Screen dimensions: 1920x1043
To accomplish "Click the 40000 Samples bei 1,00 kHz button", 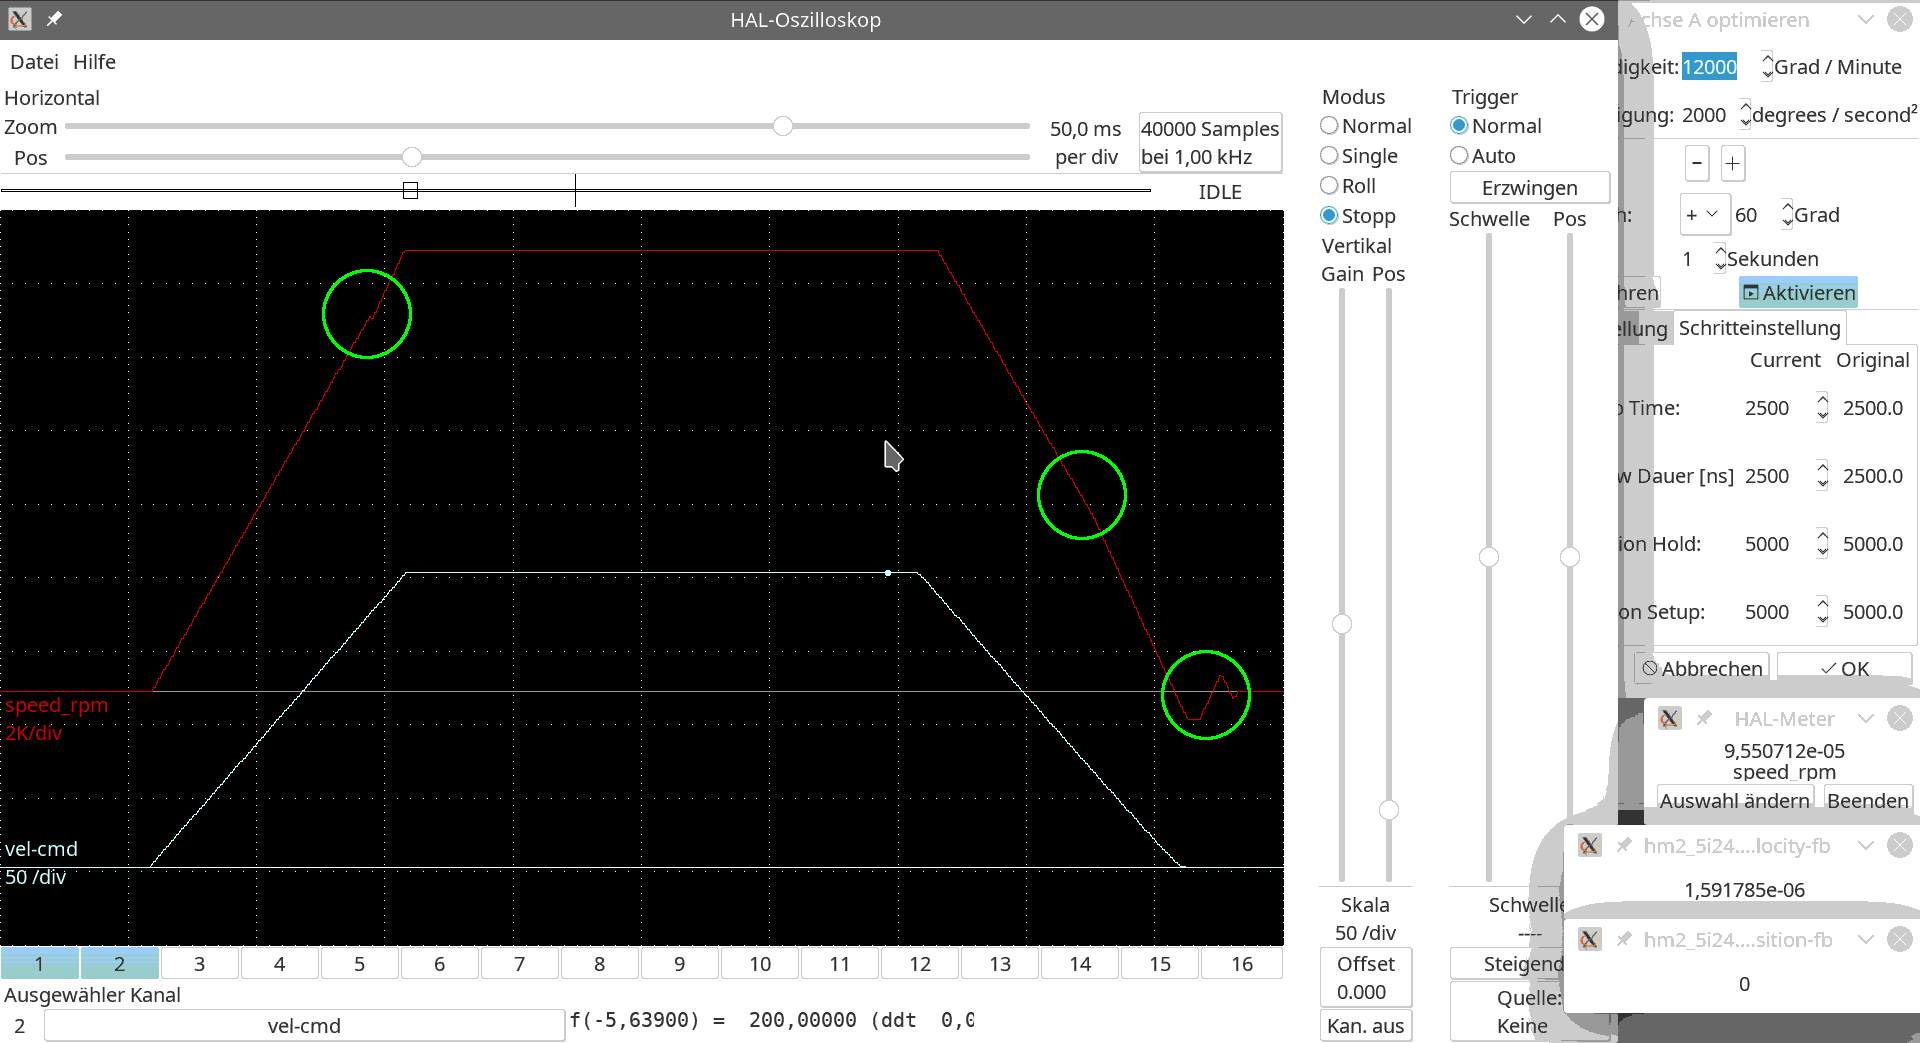I will pos(1210,142).
